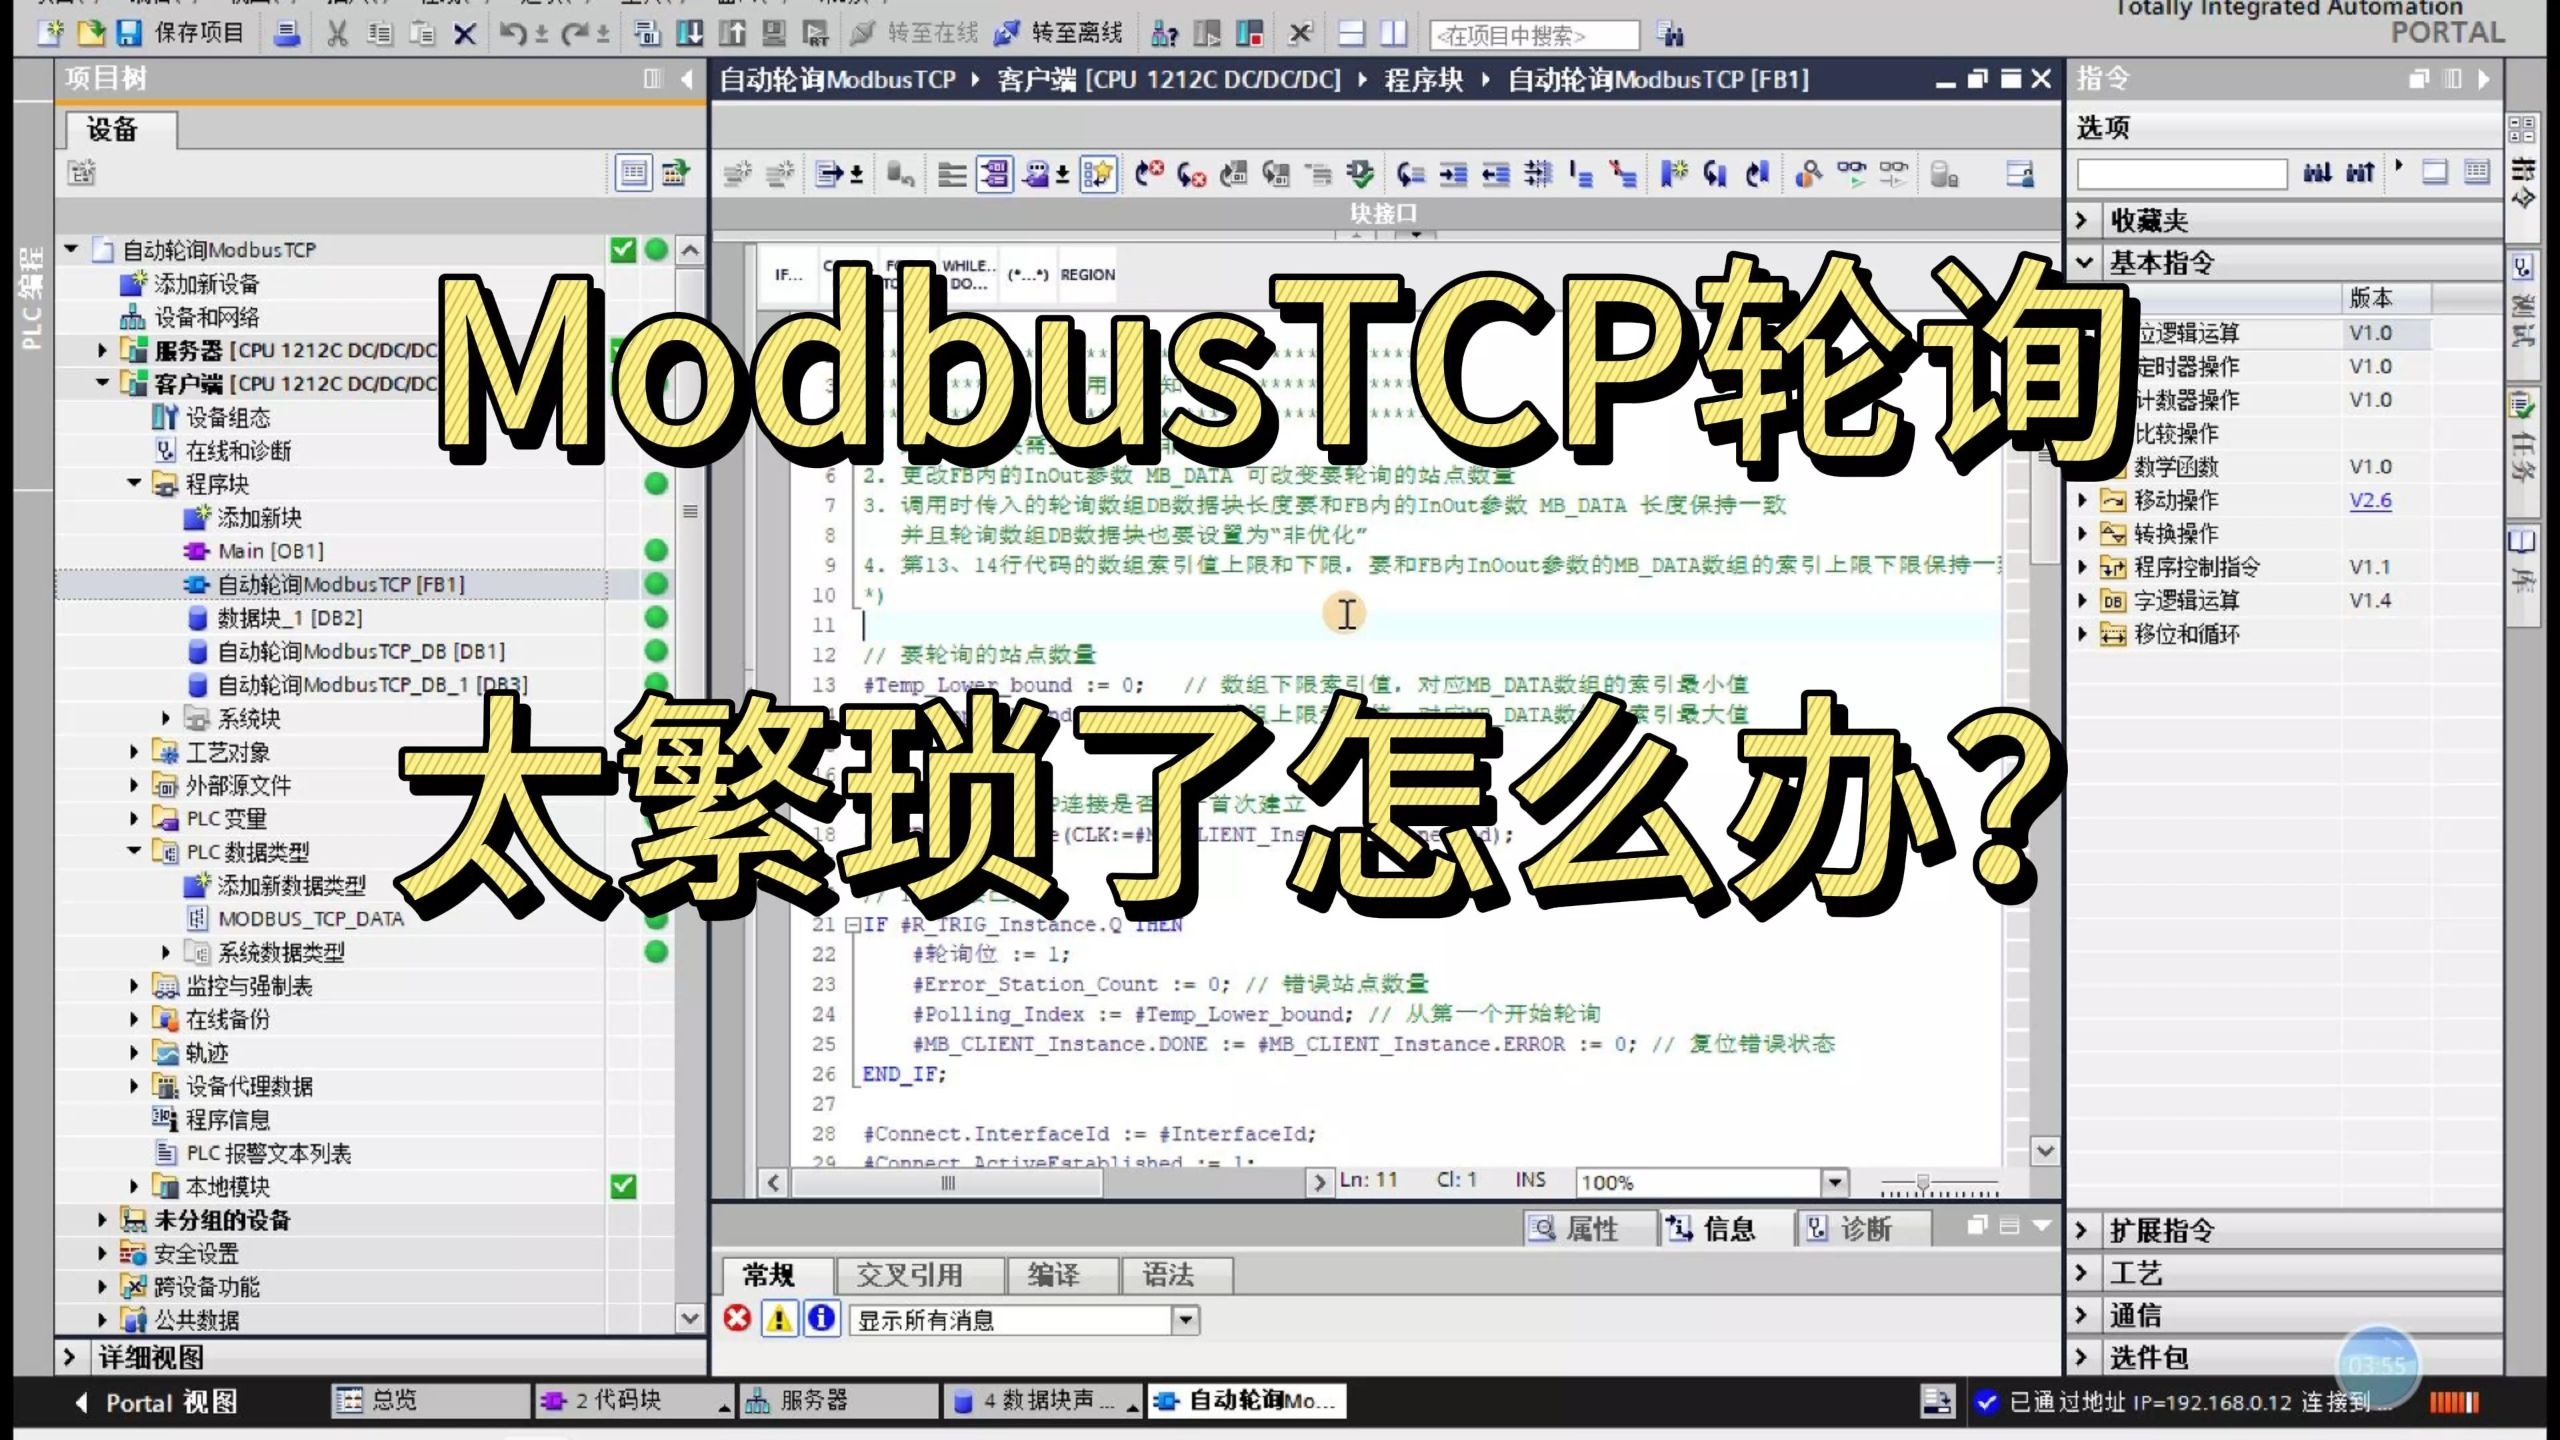The width and height of the screenshot is (2560, 1440).
Task: Expand the 服务器 CPU 1212C tree node
Action: pos(102,350)
